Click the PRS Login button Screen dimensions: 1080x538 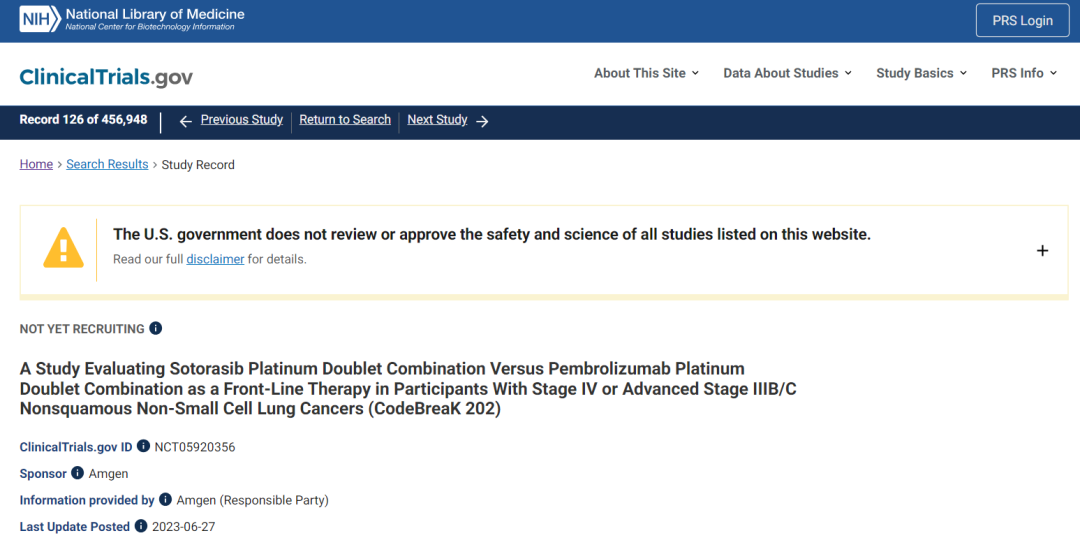[1022, 21]
